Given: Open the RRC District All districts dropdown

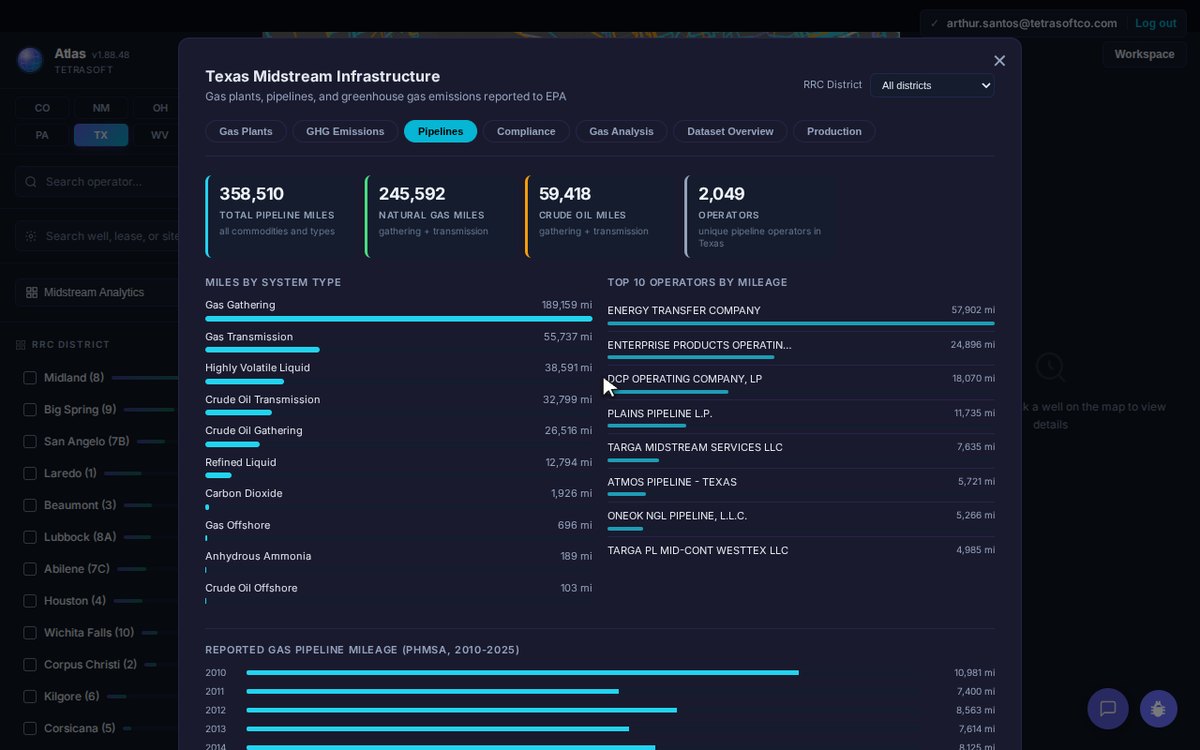Looking at the screenshot, I should (932, 85).
